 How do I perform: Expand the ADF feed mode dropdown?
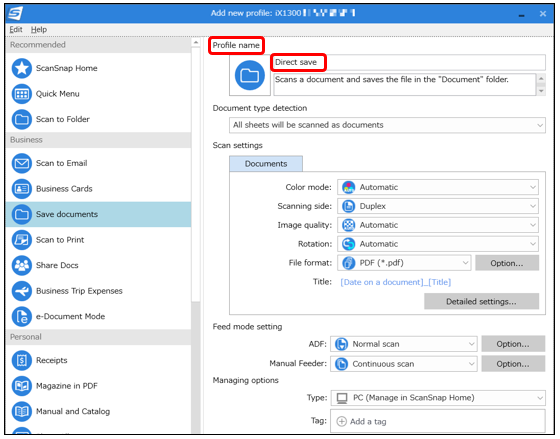tap(404, 344)
